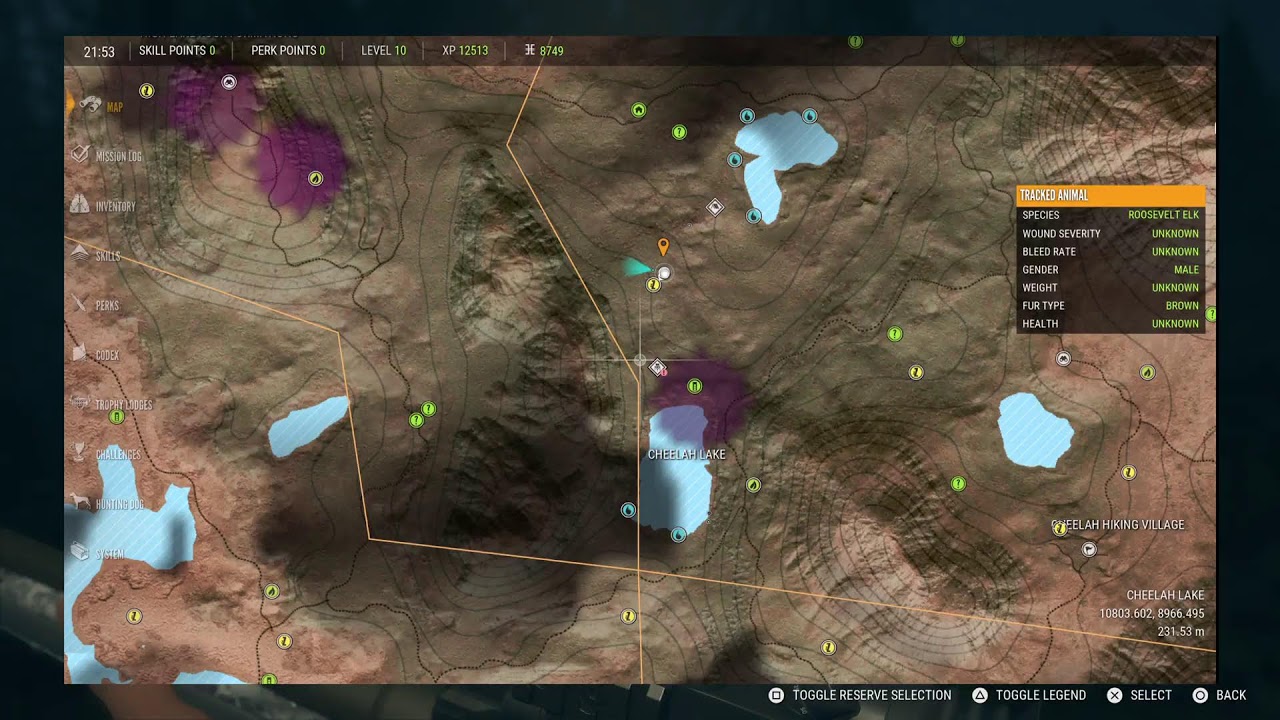Viewport: 1280px width, 720px height.
Task: Select the Trophy Lodges trophy icon
Action: [80, 404]
